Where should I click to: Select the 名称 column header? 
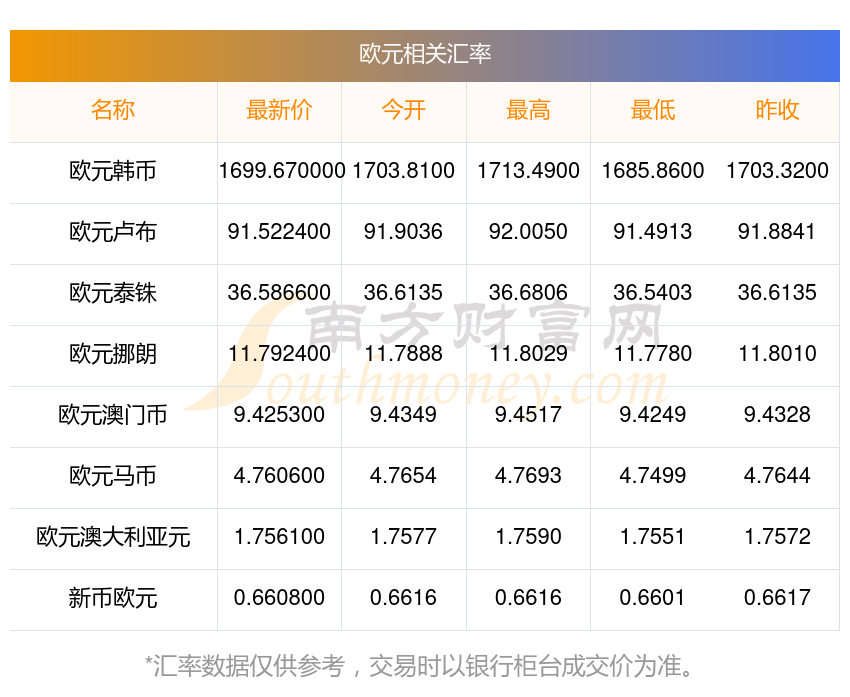tap(113, 111)
